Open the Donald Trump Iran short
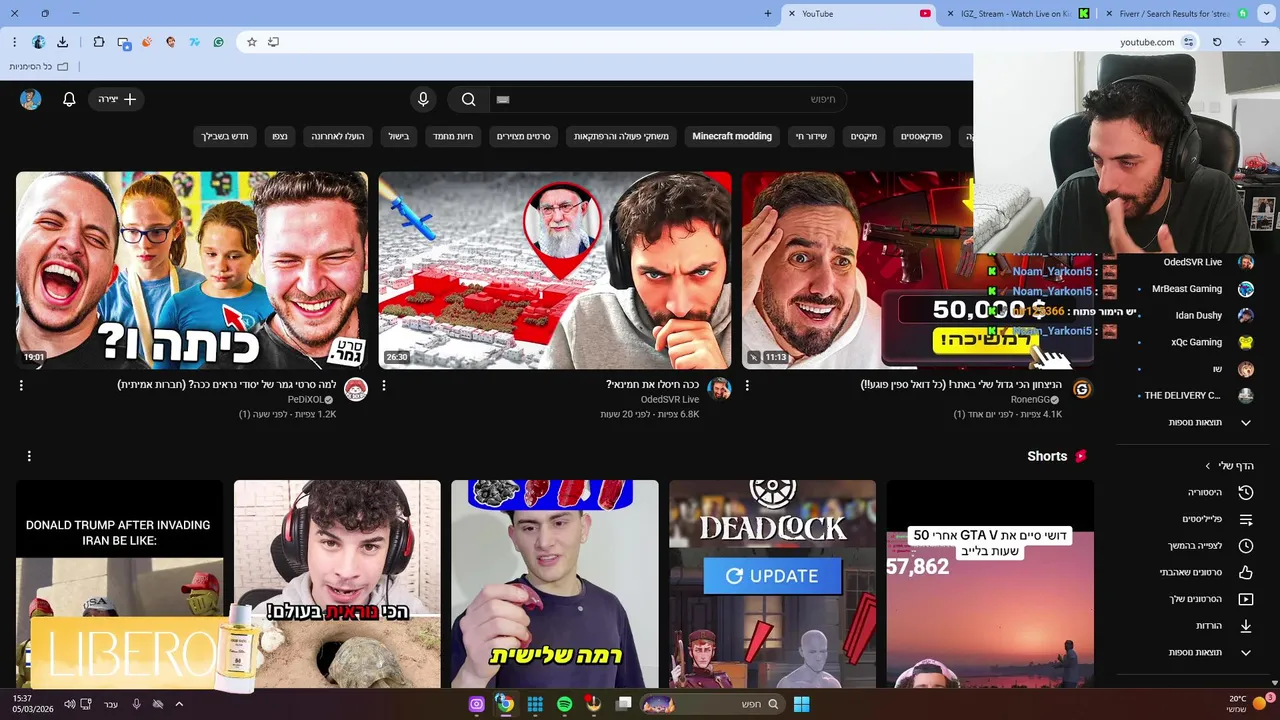The width and height of the screenshot is (1280, 720). click(119, 584)
